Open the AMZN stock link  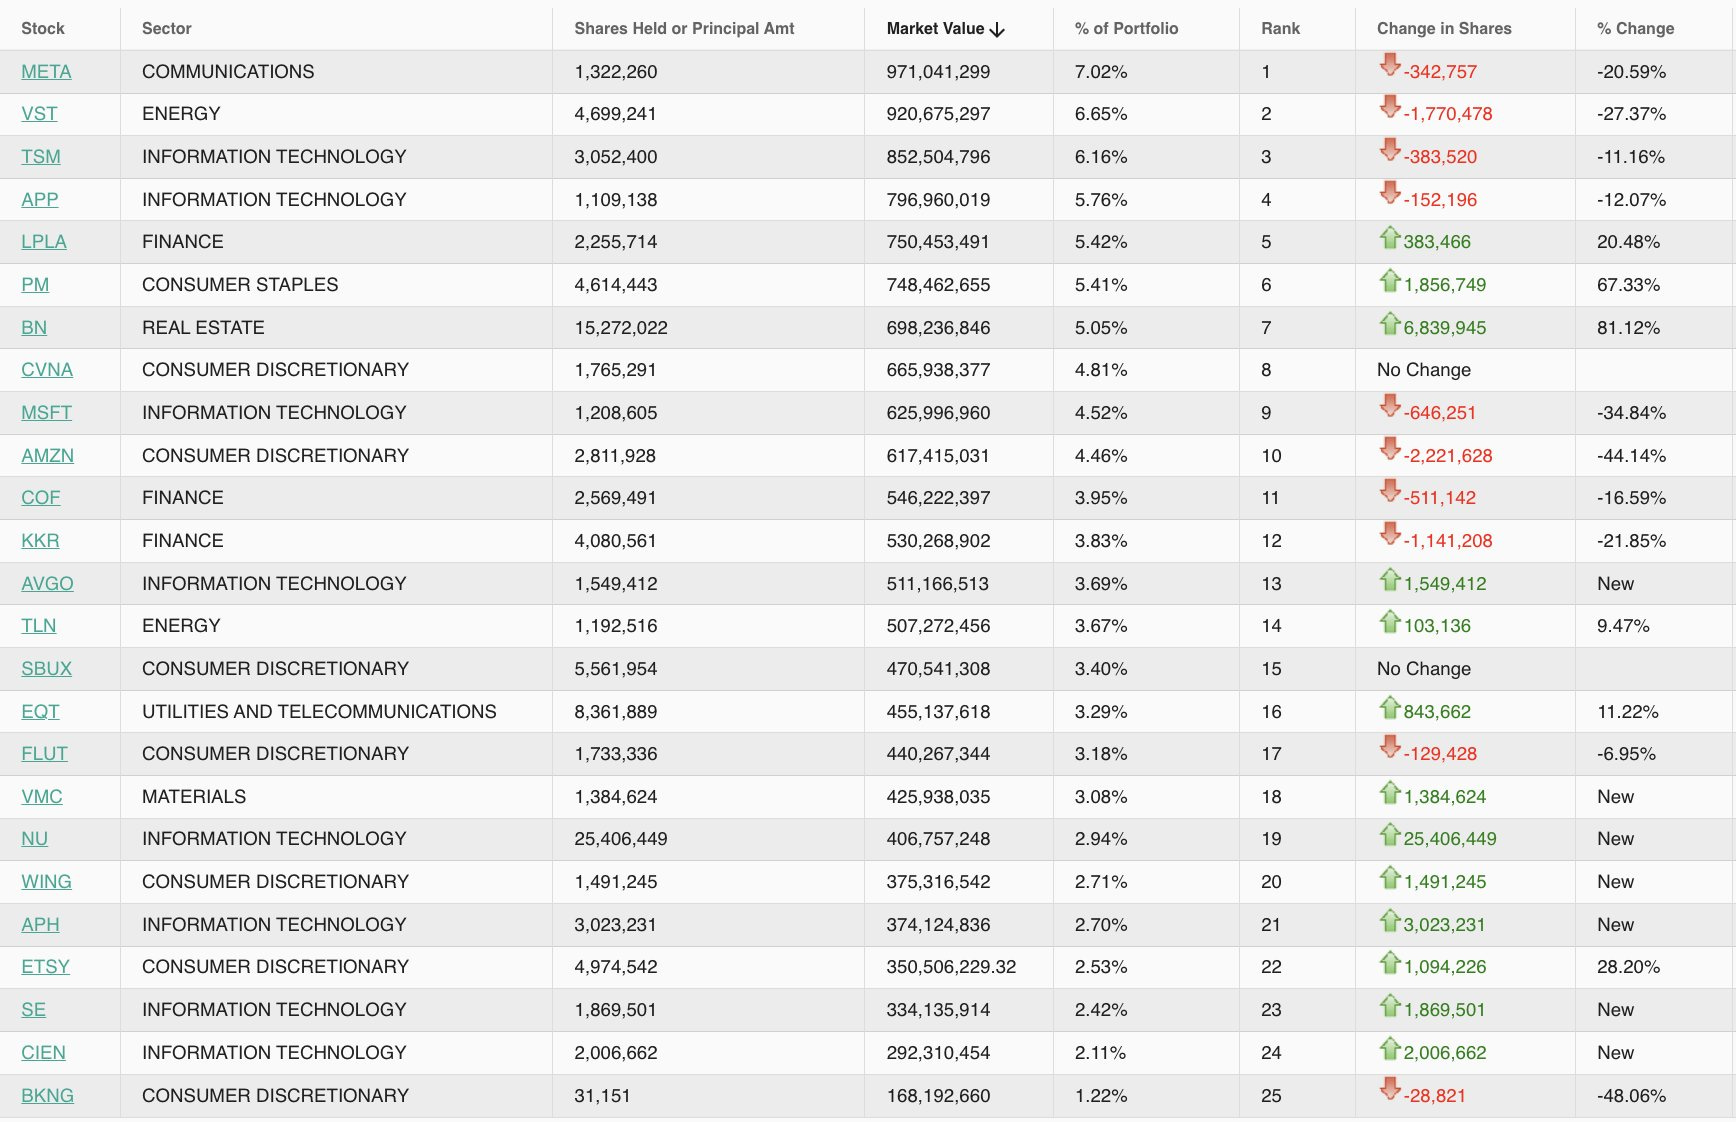tap(47, 456)
